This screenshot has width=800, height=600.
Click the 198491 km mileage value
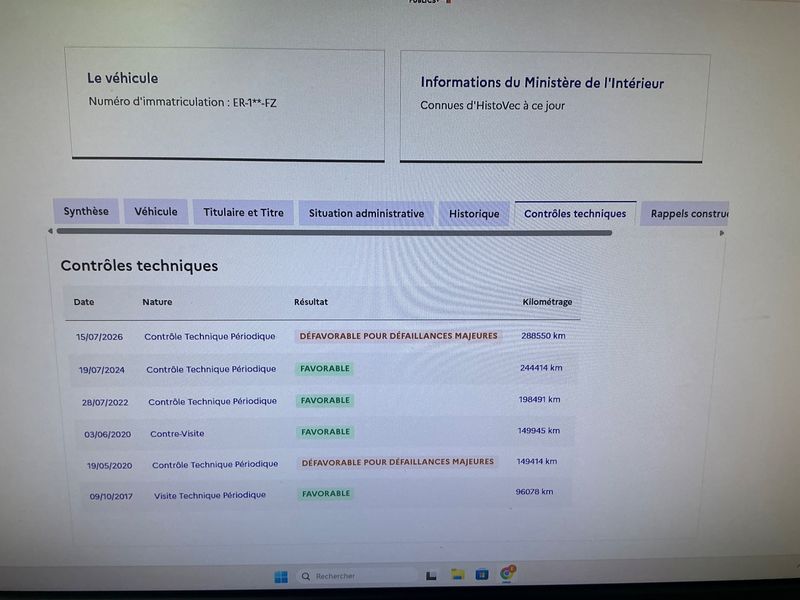539,399
